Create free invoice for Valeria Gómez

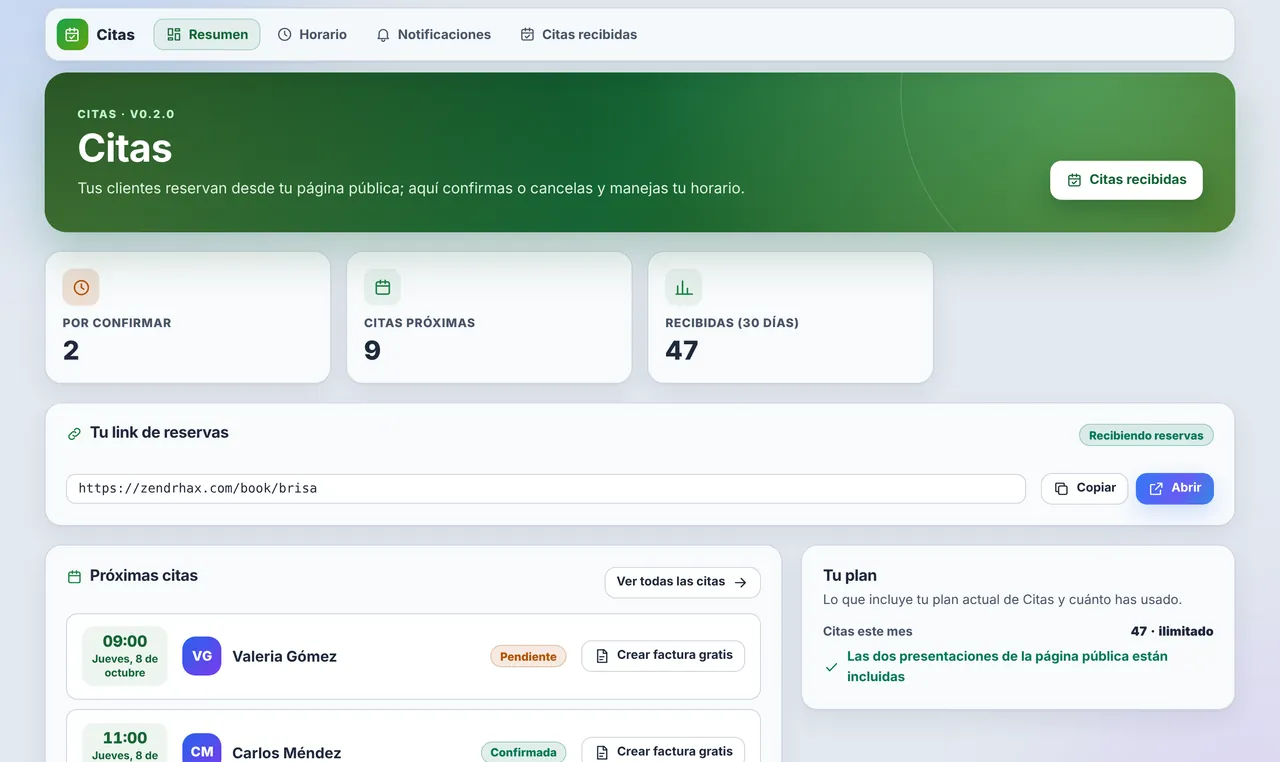click(663, 655)
